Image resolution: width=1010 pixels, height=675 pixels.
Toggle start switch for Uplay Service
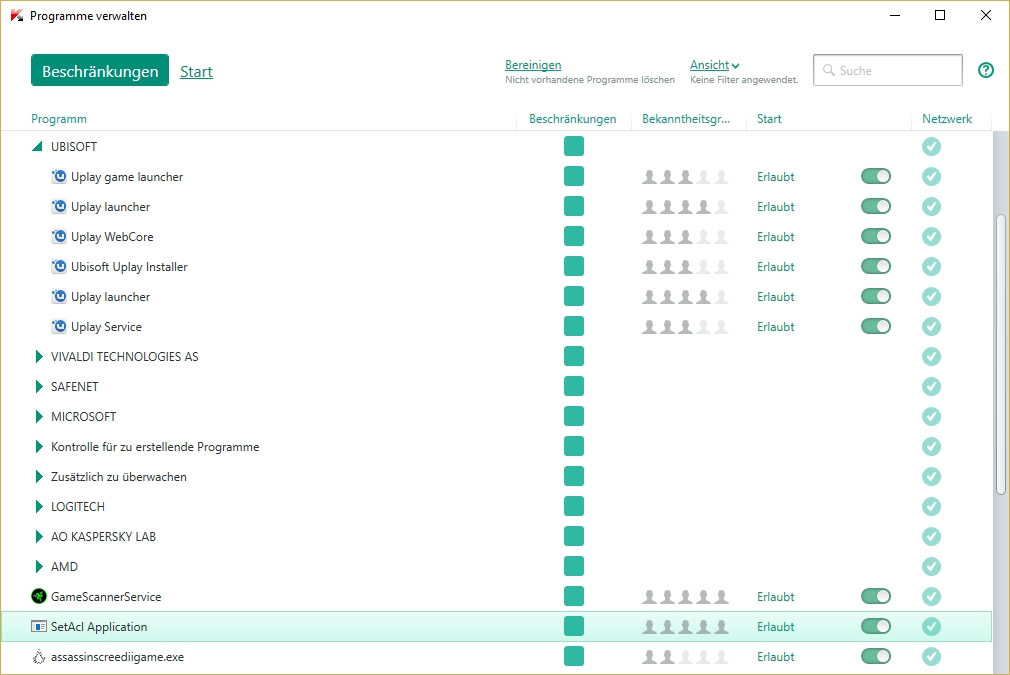tap(875, 326)
